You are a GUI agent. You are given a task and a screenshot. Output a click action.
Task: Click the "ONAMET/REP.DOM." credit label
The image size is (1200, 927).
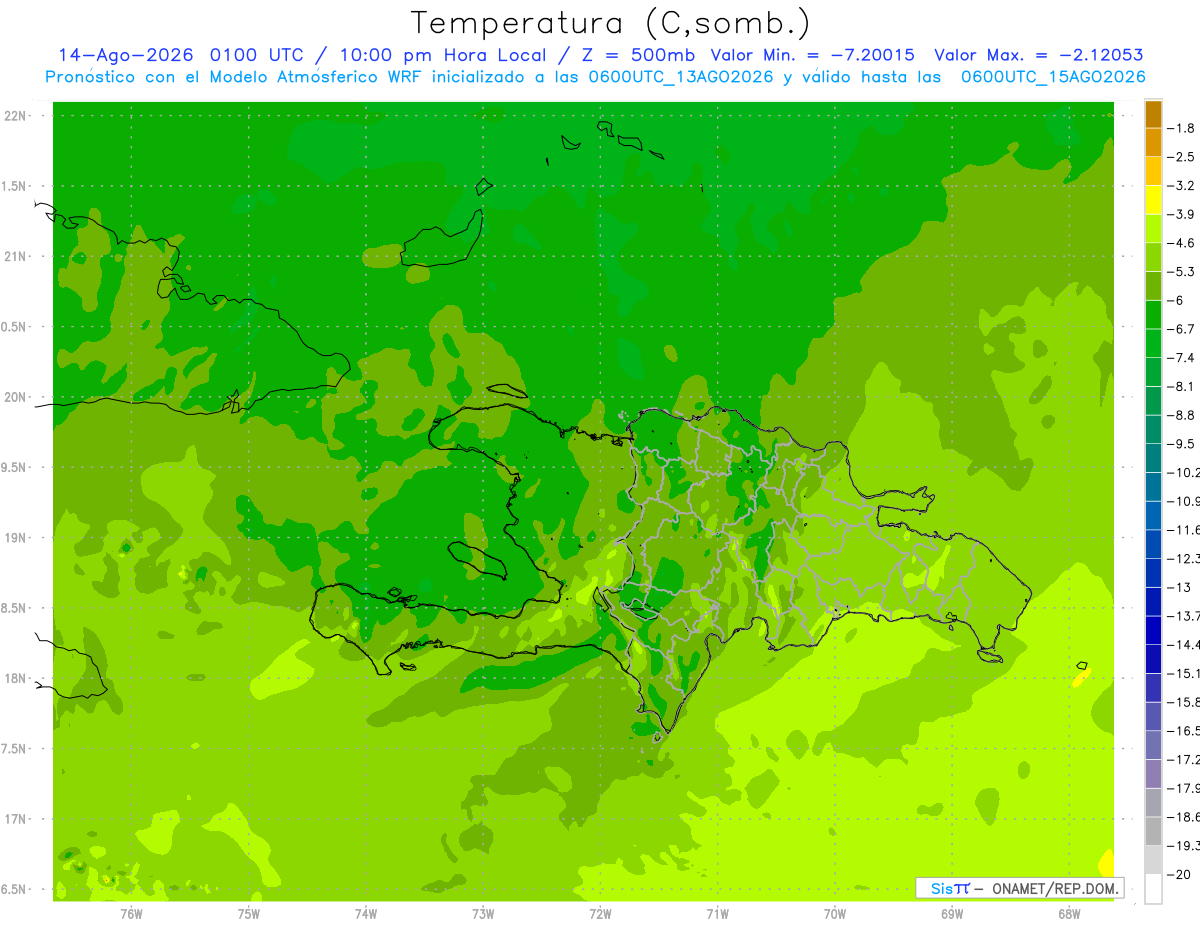tap(1055, 888)
